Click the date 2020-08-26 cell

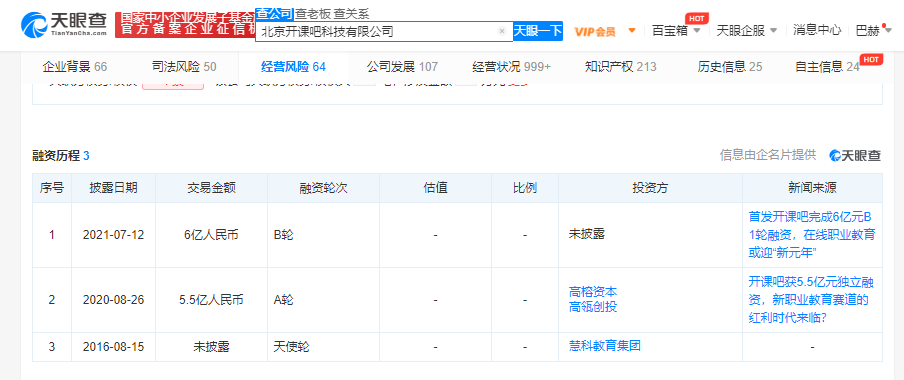point(113,300)
